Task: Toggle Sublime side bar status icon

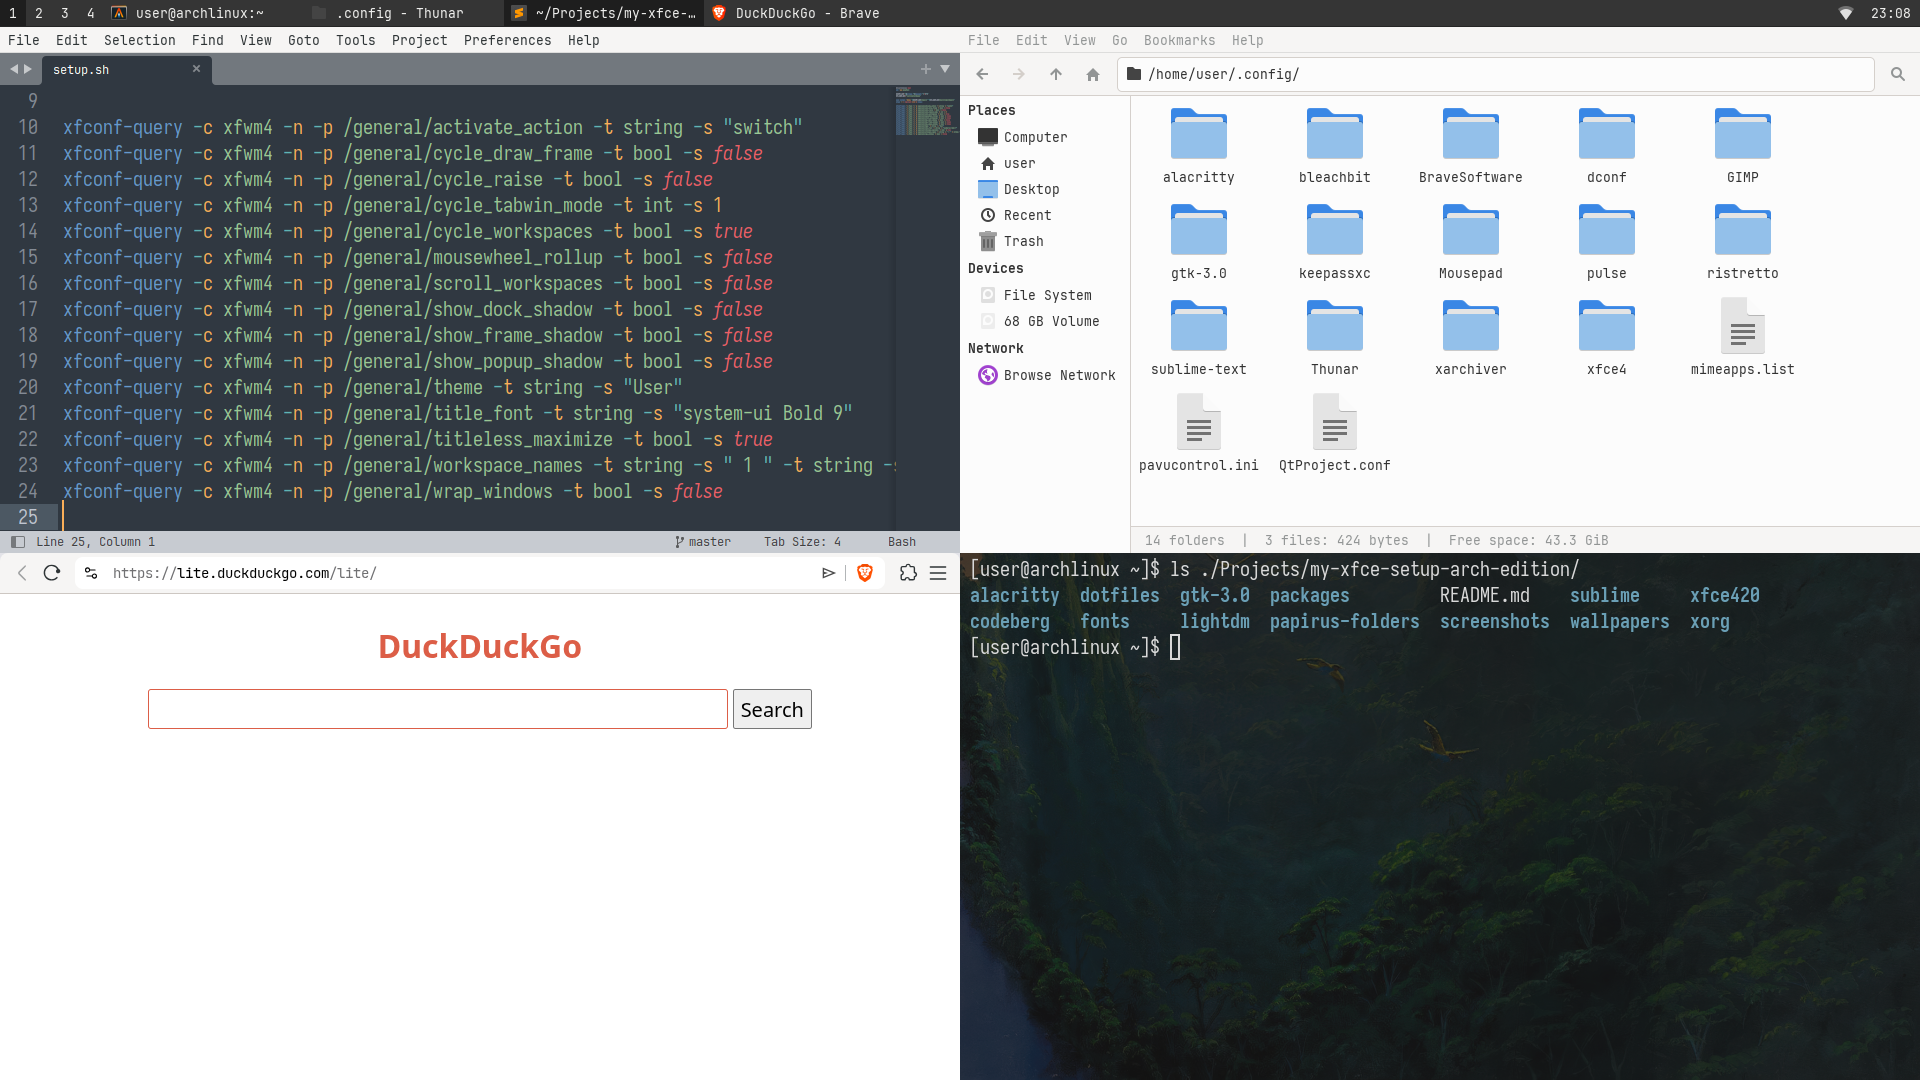Action: 17,542
